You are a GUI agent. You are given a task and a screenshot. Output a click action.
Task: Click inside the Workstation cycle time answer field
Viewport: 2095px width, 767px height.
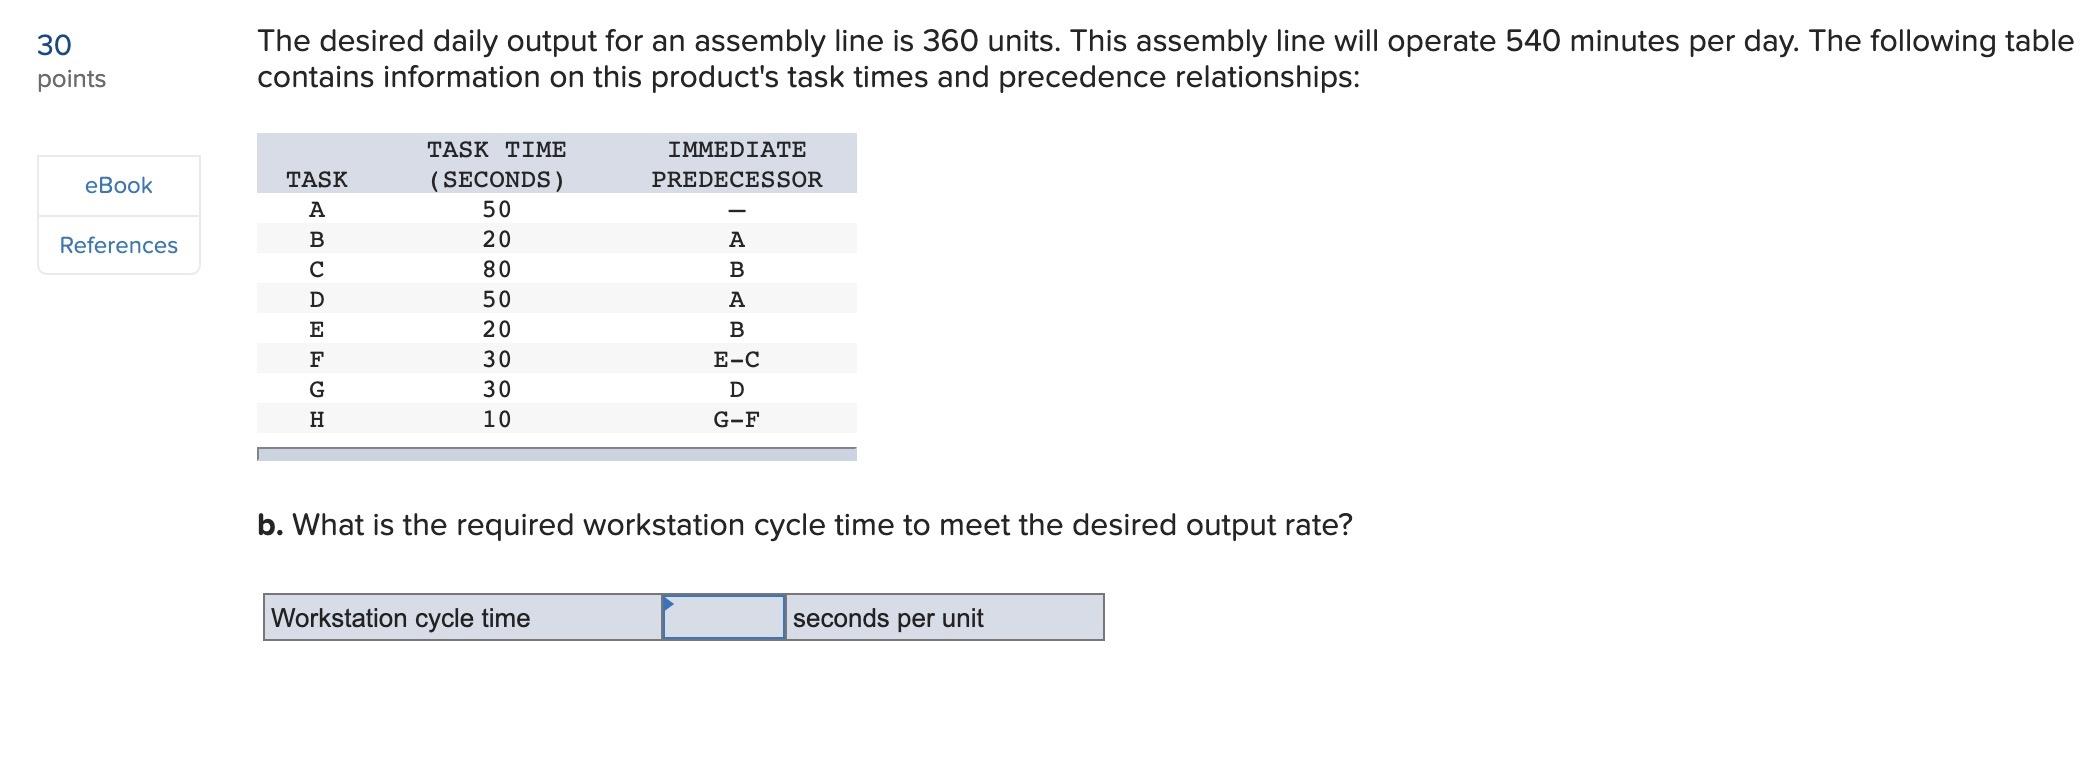(725, 618)
